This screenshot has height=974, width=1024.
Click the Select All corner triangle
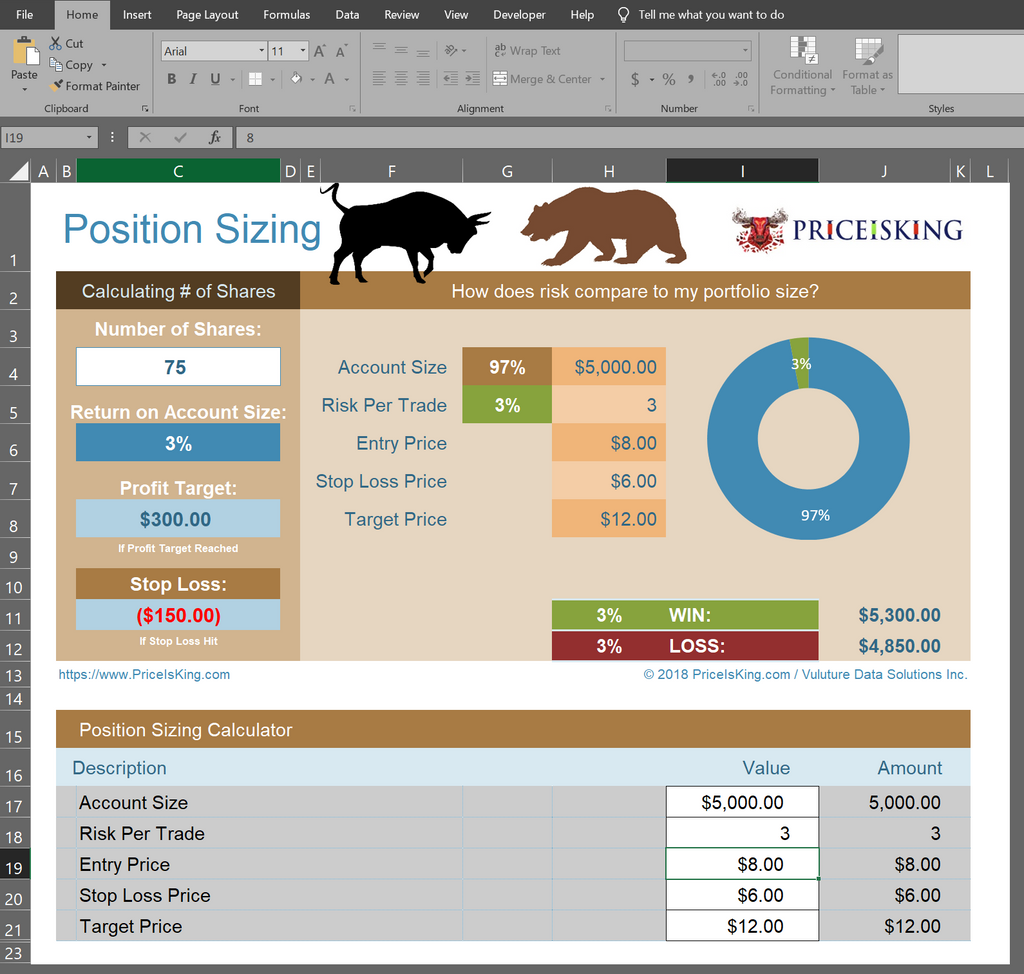tap(20, 171)
